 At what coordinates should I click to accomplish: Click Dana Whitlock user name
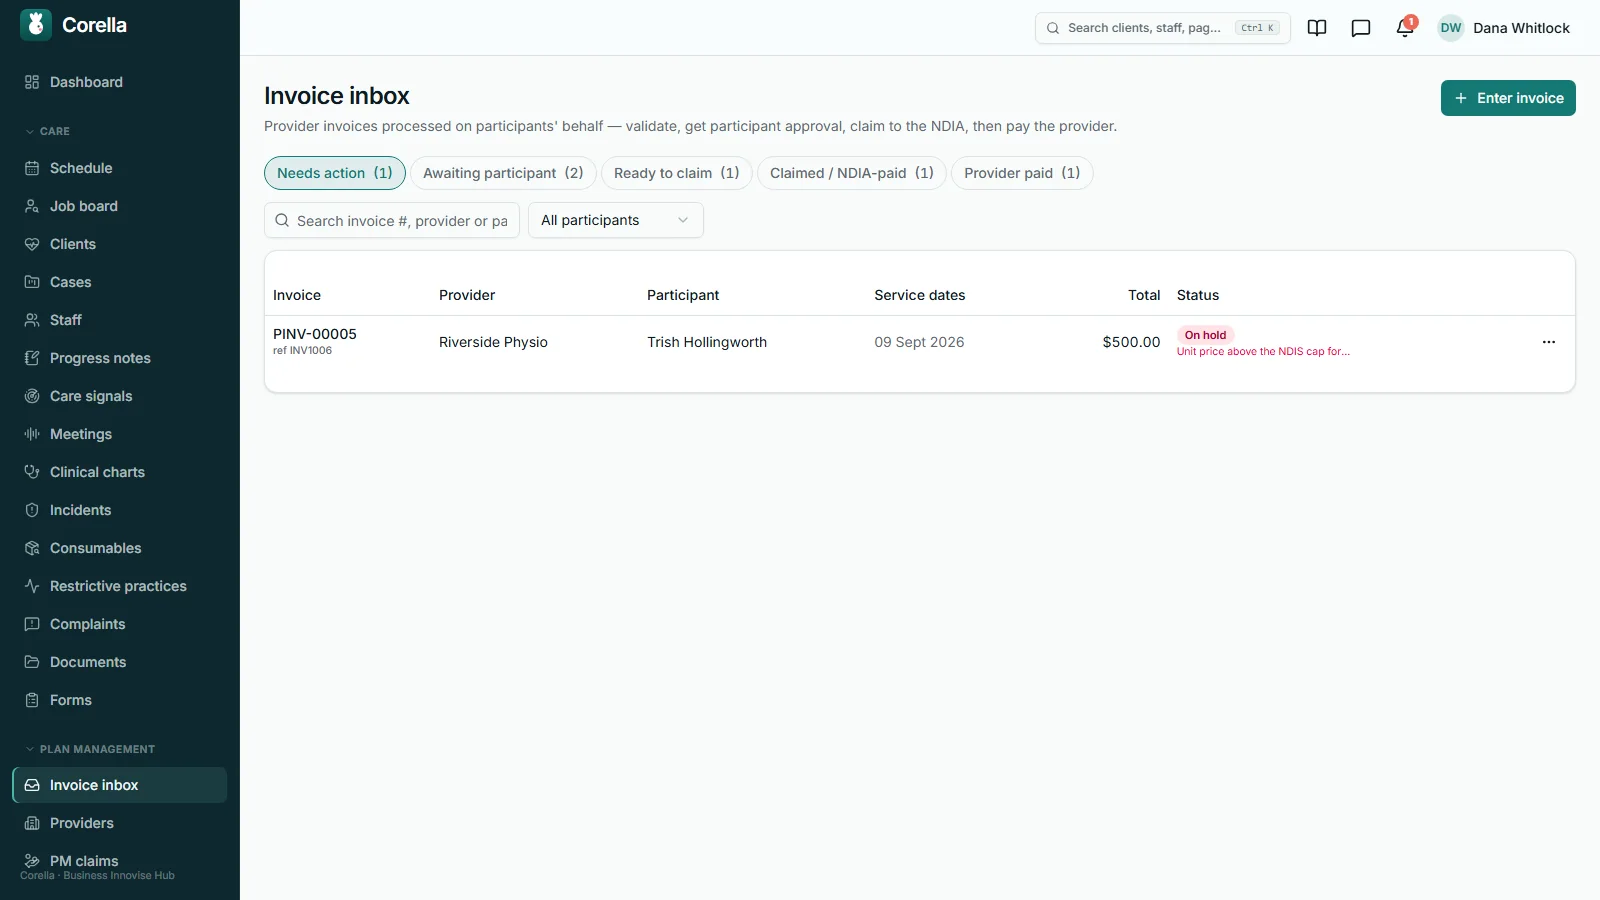(x=1521, y=28)
